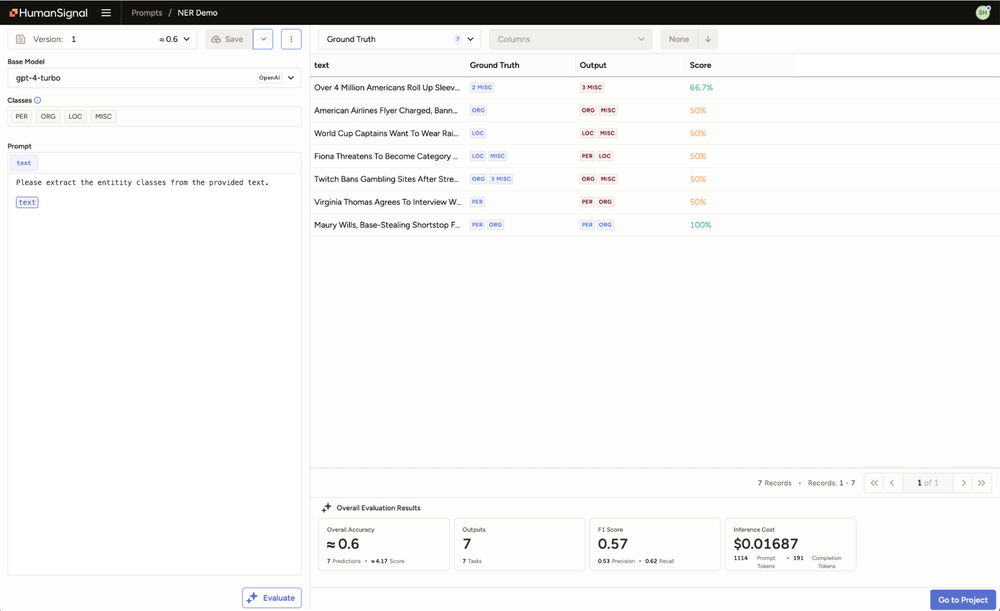Click the 100% score value
This screenshot has height=611, width=1000.
pyautogui.click(x=700, y=225)
